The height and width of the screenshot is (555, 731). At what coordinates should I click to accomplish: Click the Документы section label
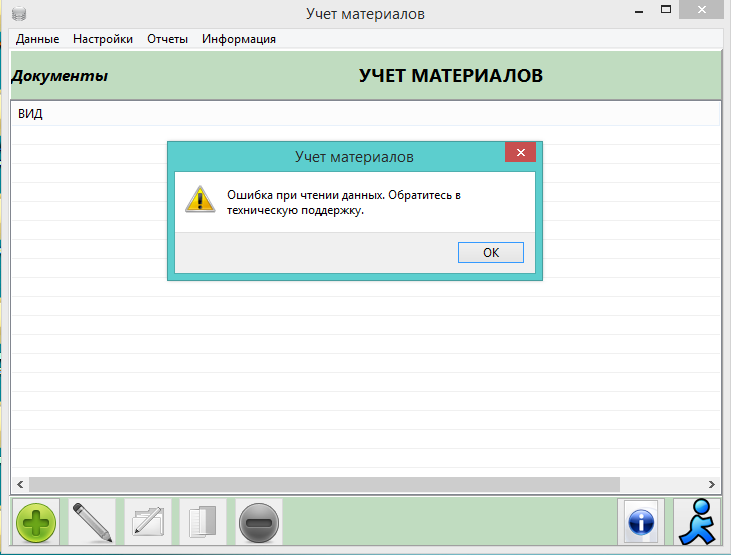coord(59,76)
